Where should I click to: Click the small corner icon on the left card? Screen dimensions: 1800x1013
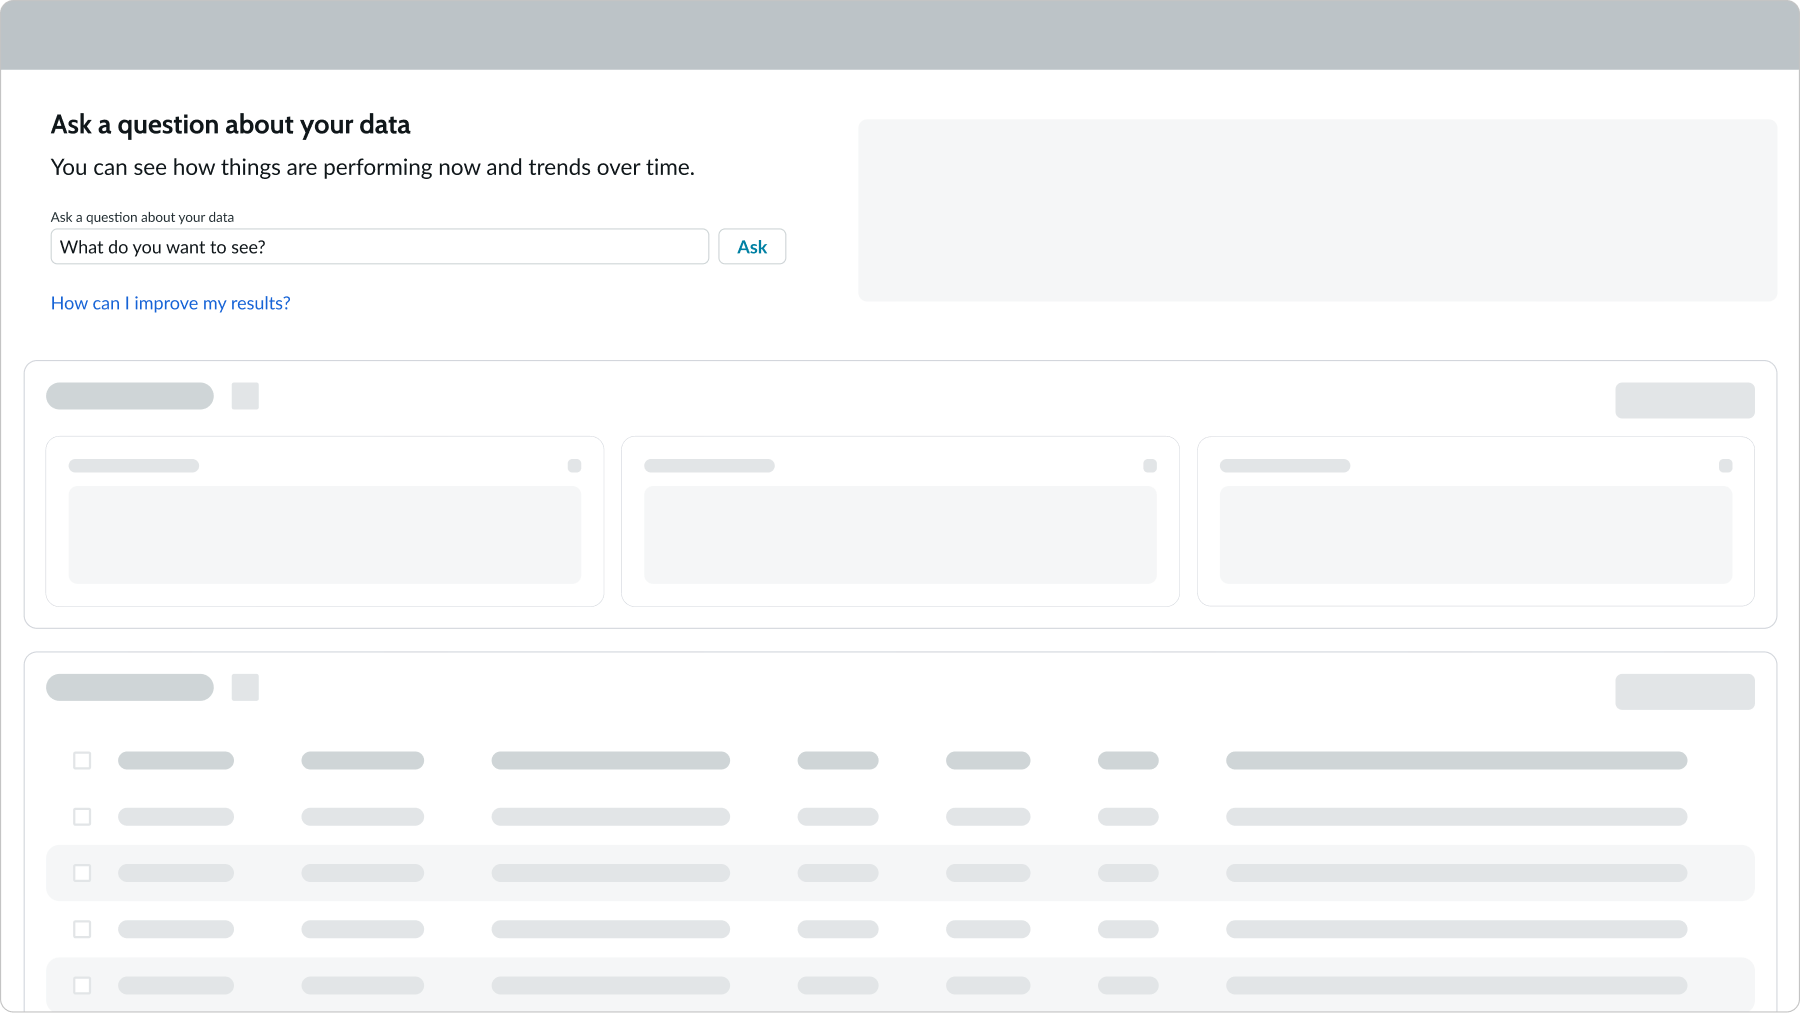(574, 466)
